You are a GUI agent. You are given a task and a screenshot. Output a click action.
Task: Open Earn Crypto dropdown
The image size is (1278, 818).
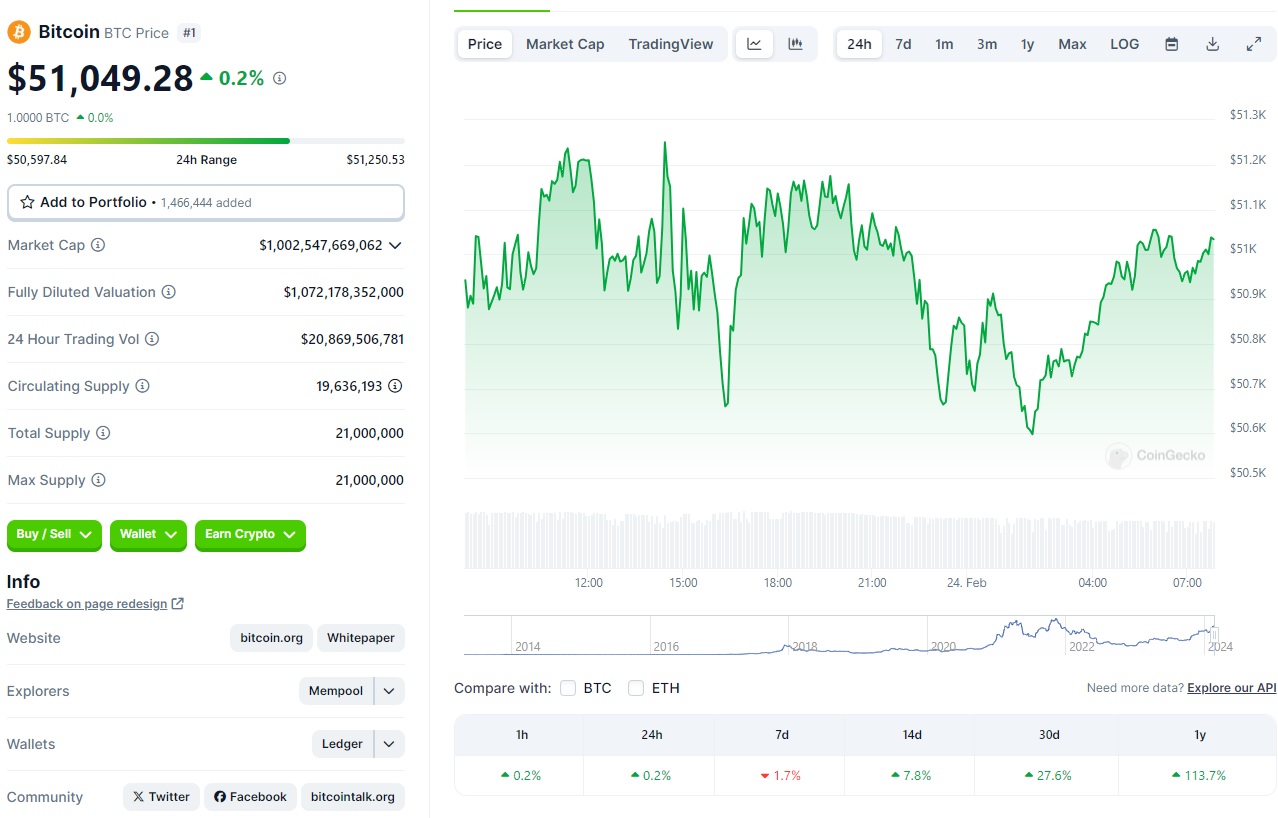[250, 535]
